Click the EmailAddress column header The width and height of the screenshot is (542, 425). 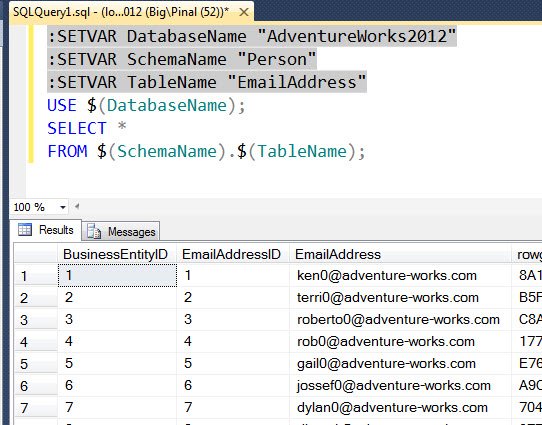tap(400, 254)
